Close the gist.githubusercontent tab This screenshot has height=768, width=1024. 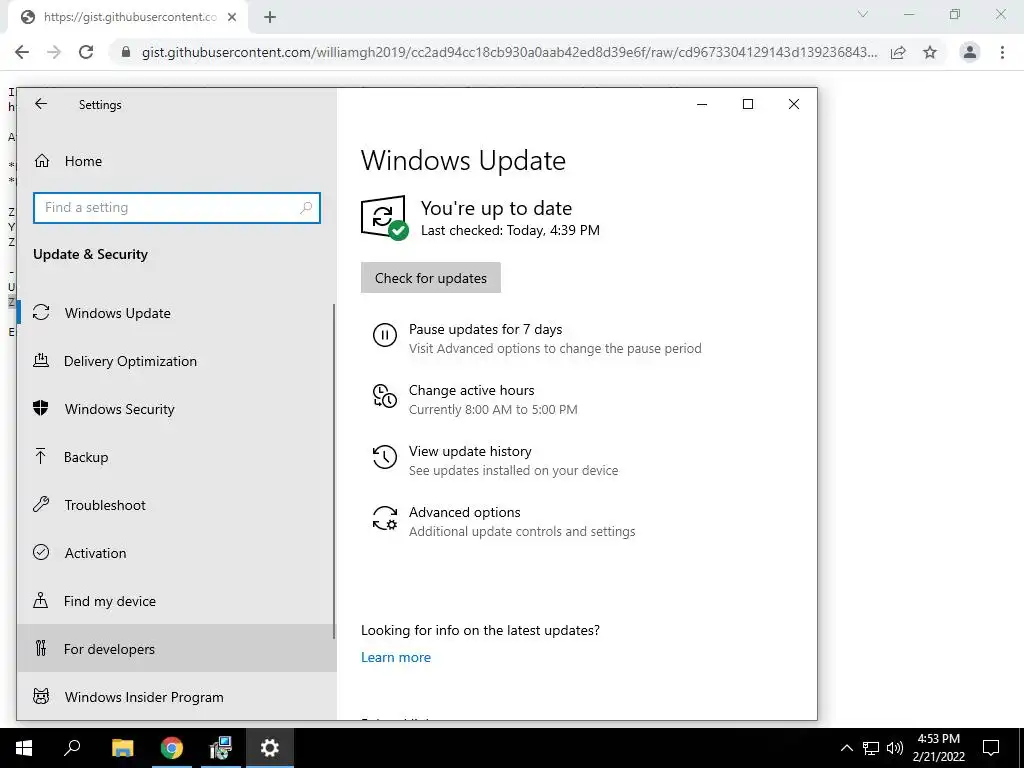[232, 17]
